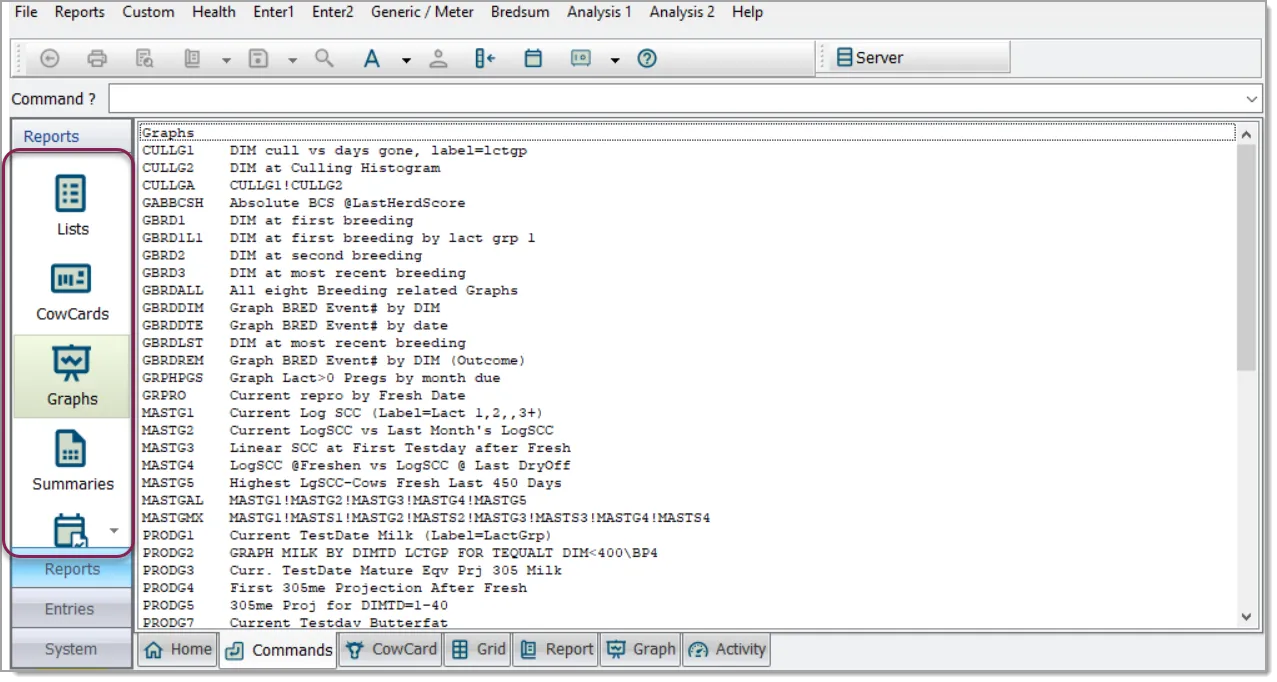The width and height of the screenshot is (1277, 682).
Task: Click the save disk icon in the toolbar
Action: click(x=259, y=59)
